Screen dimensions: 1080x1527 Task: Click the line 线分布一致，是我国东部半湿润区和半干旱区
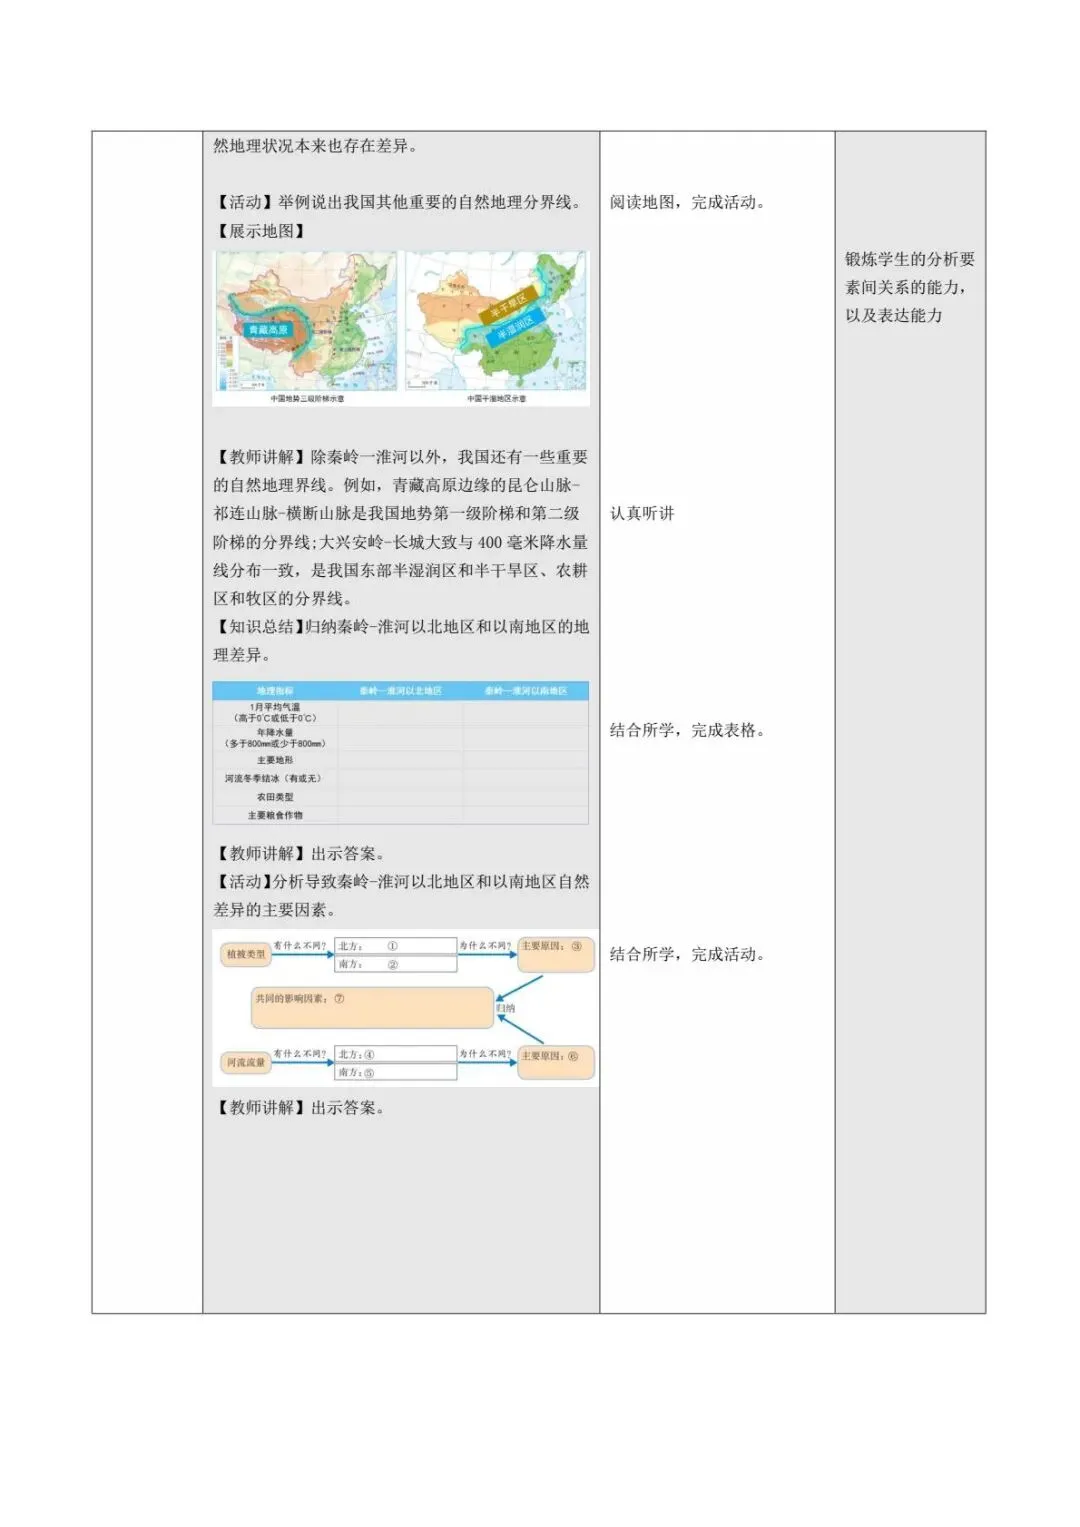click(x=401, y=570)
